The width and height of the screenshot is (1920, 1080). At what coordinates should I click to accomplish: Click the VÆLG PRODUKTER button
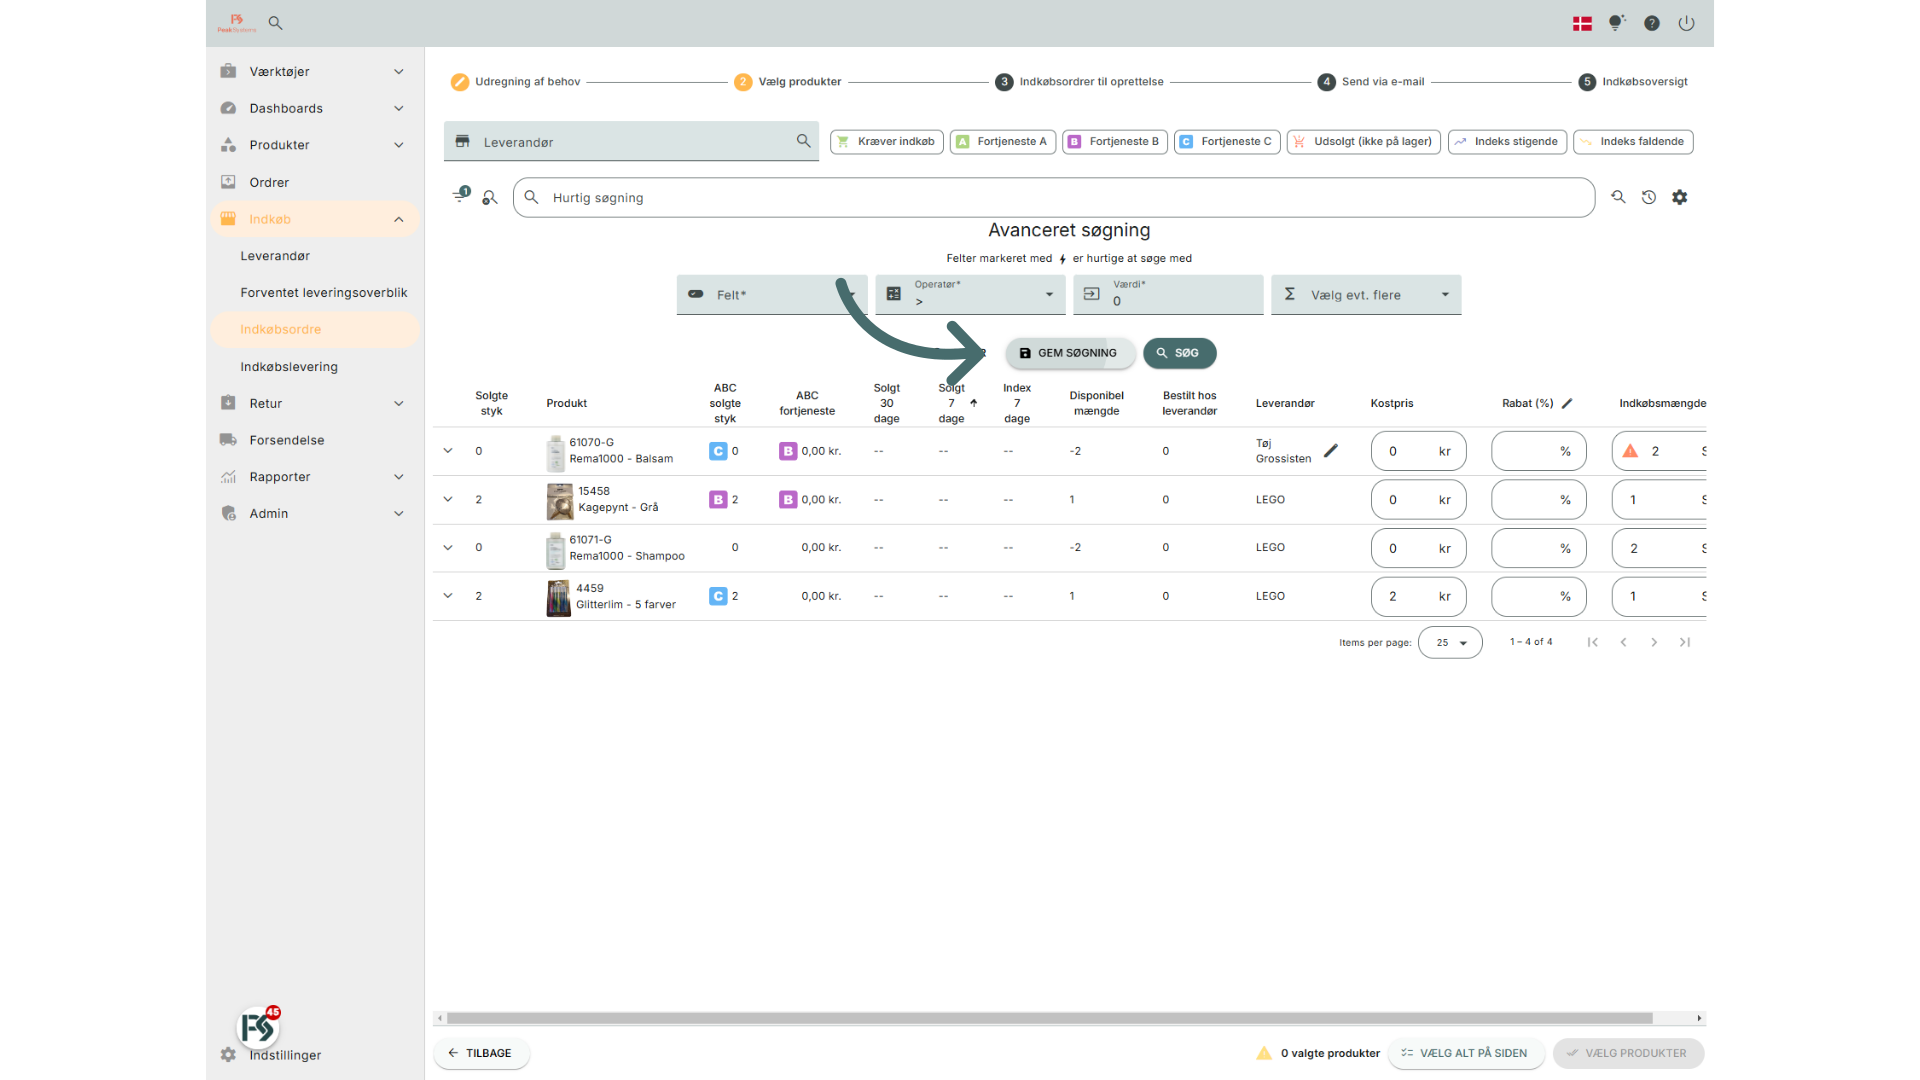tap(1628, 1053)
